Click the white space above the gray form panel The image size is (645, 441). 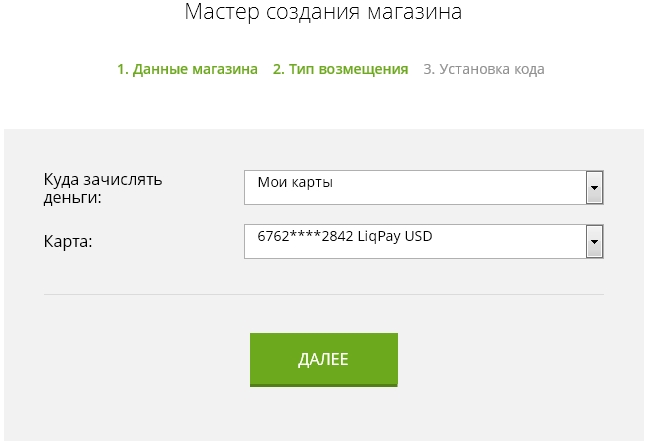coord(323,105)
